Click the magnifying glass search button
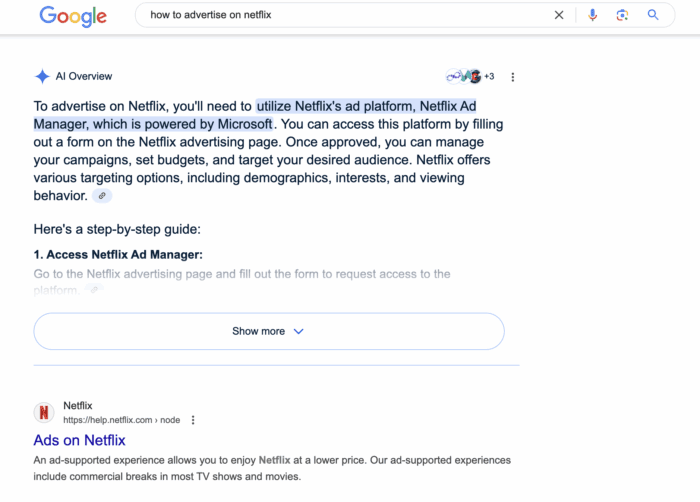The width and height of the screenshot is (700, 502). tap(653, 15)
